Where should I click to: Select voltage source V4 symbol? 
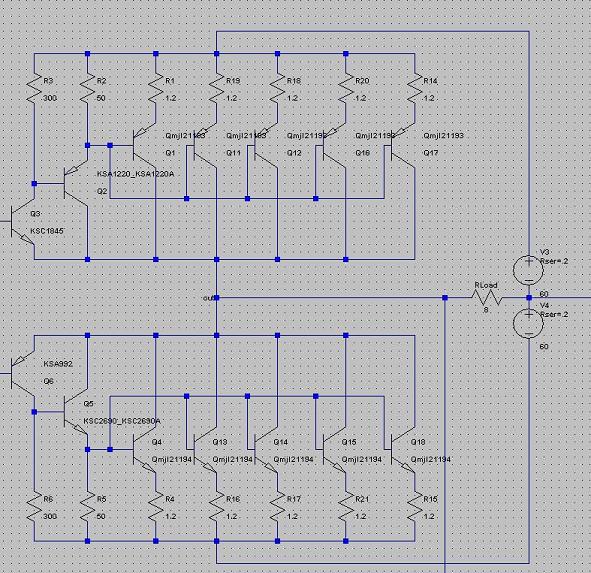click(528, 323)
